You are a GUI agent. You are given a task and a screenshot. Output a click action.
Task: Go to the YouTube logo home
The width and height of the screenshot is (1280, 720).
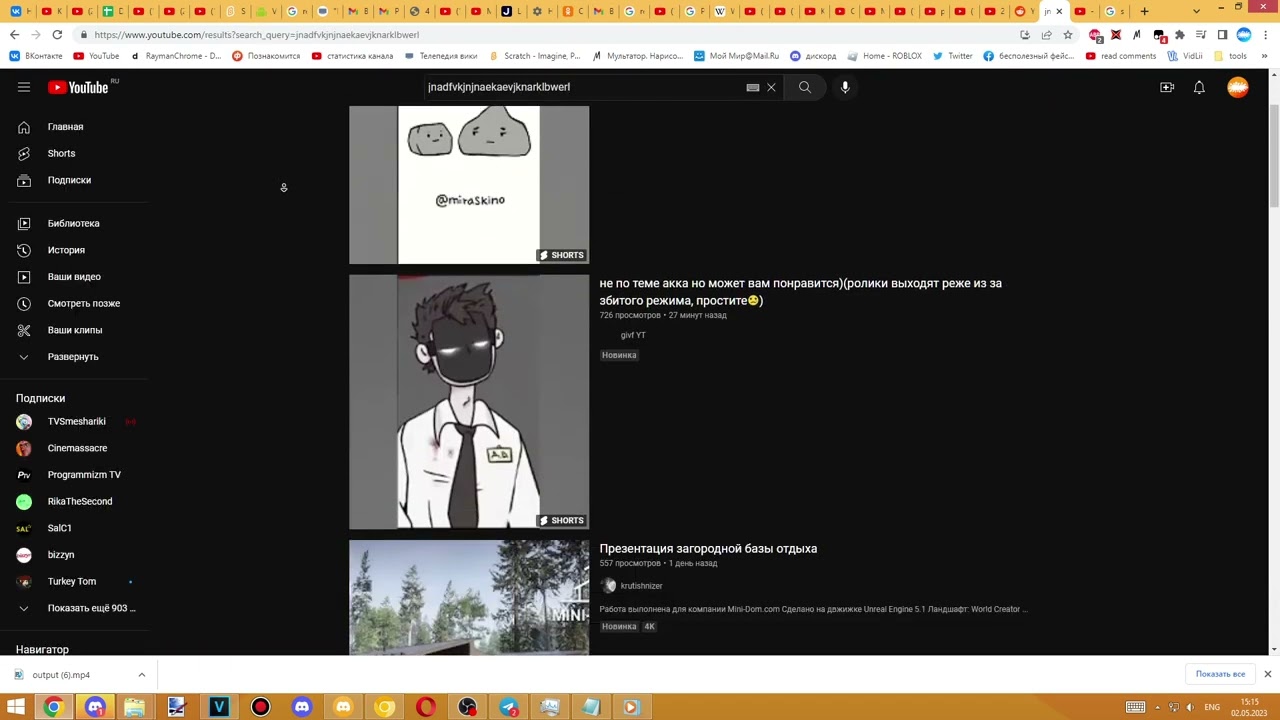click(78, 87)
